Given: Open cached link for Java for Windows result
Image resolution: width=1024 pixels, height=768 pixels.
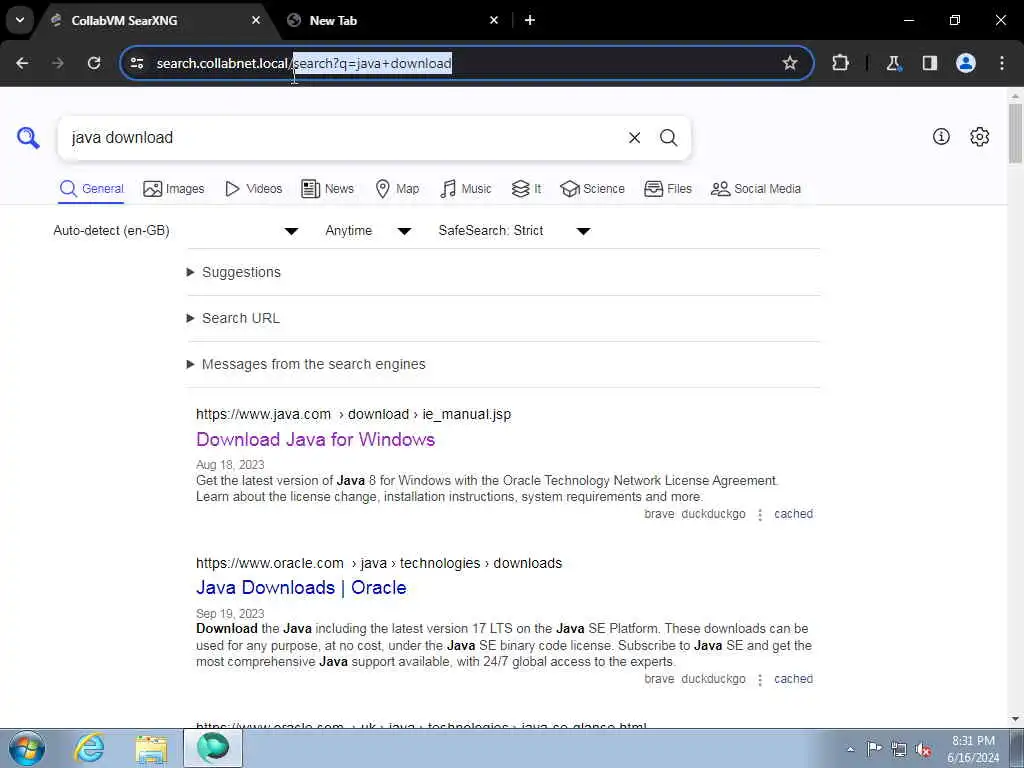Looking at the screenshot, I should [793, 514].
